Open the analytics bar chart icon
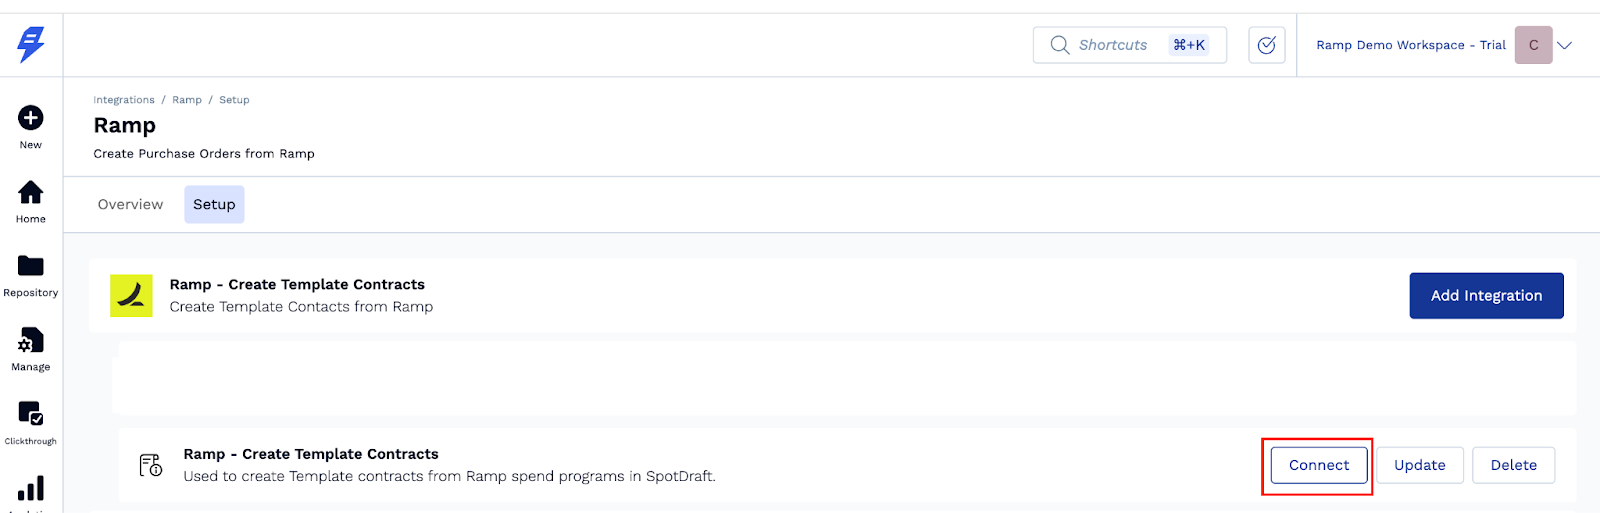Image resolution: width=1600 pixels, height=513 pixels. (31, 488)
